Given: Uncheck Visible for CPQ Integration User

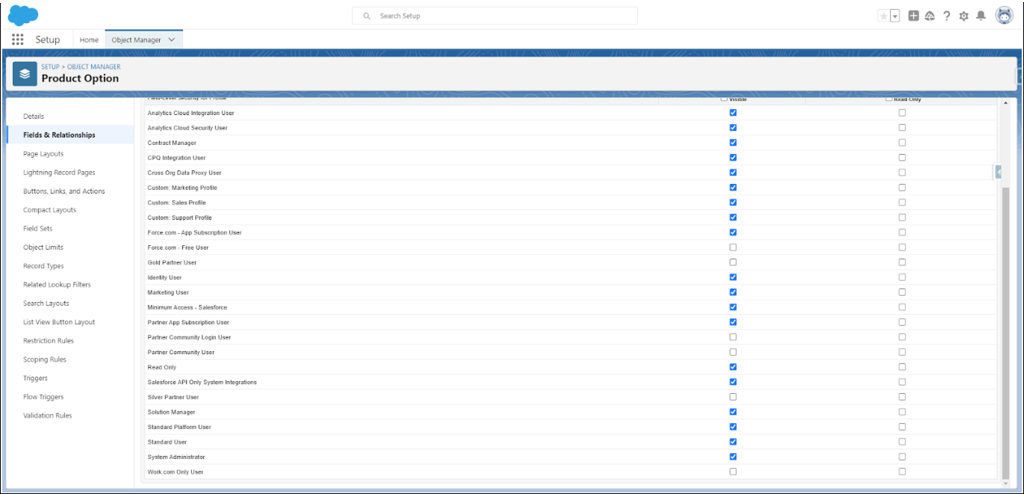Looking at the screenshot, I should click(733, 157).
